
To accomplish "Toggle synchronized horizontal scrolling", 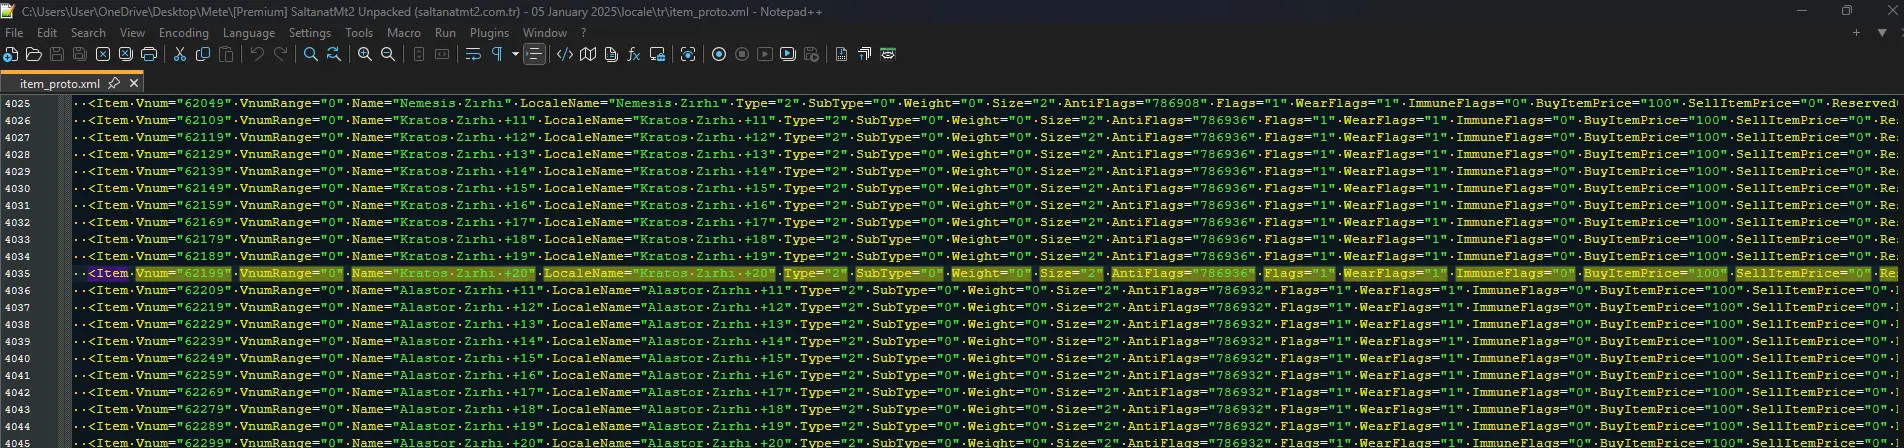I will (442, 54).
